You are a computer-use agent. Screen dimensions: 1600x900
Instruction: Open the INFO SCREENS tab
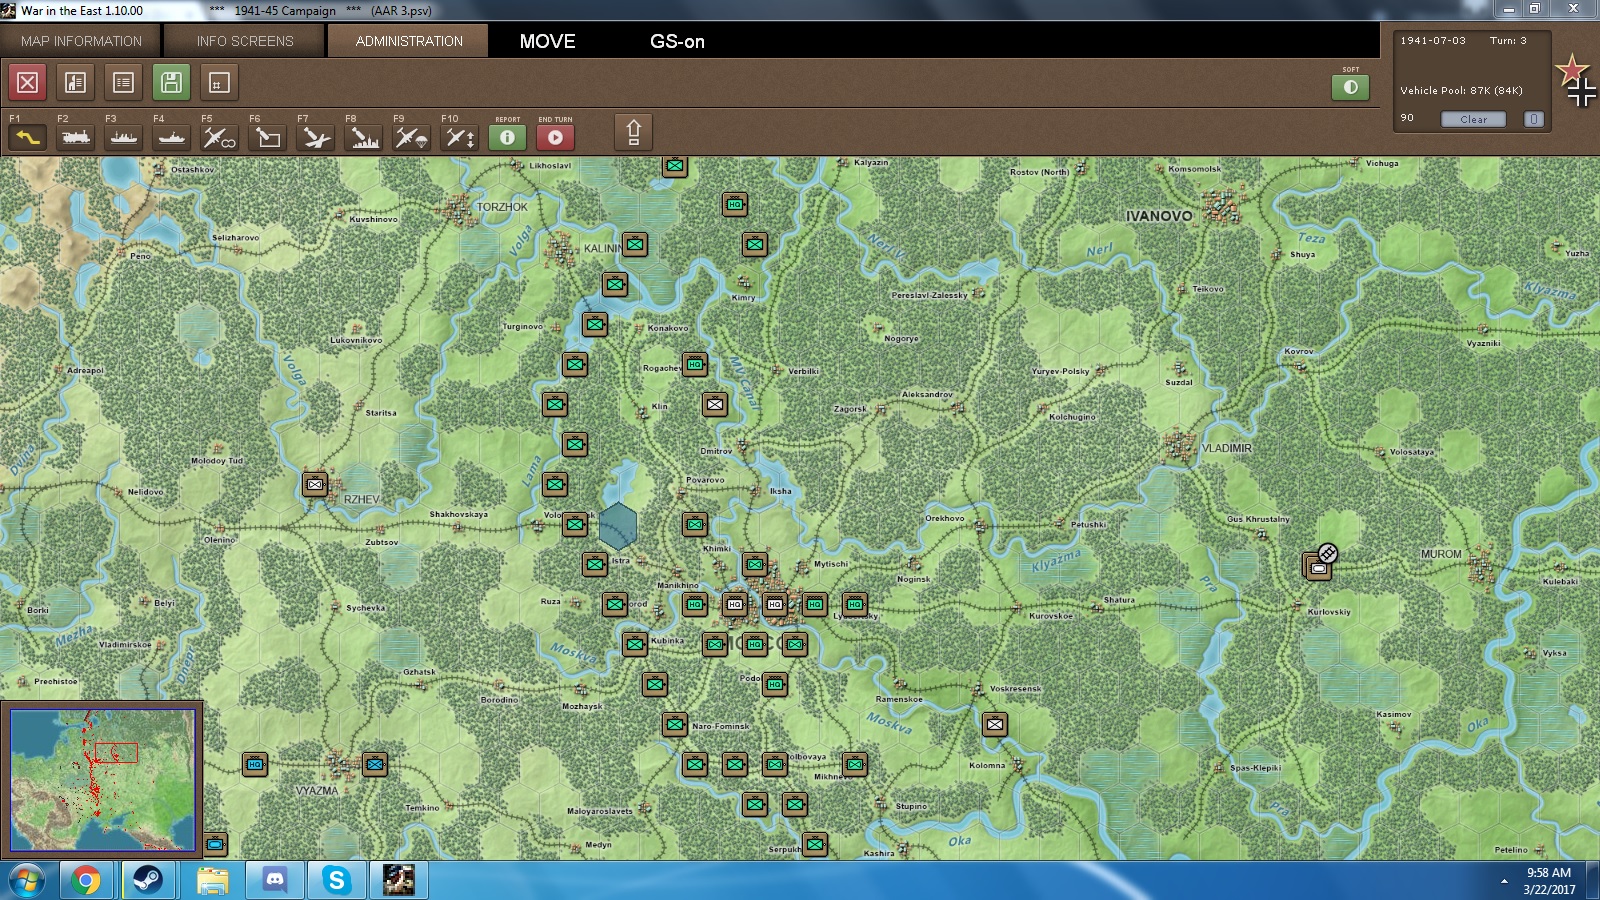pos(245,41)
